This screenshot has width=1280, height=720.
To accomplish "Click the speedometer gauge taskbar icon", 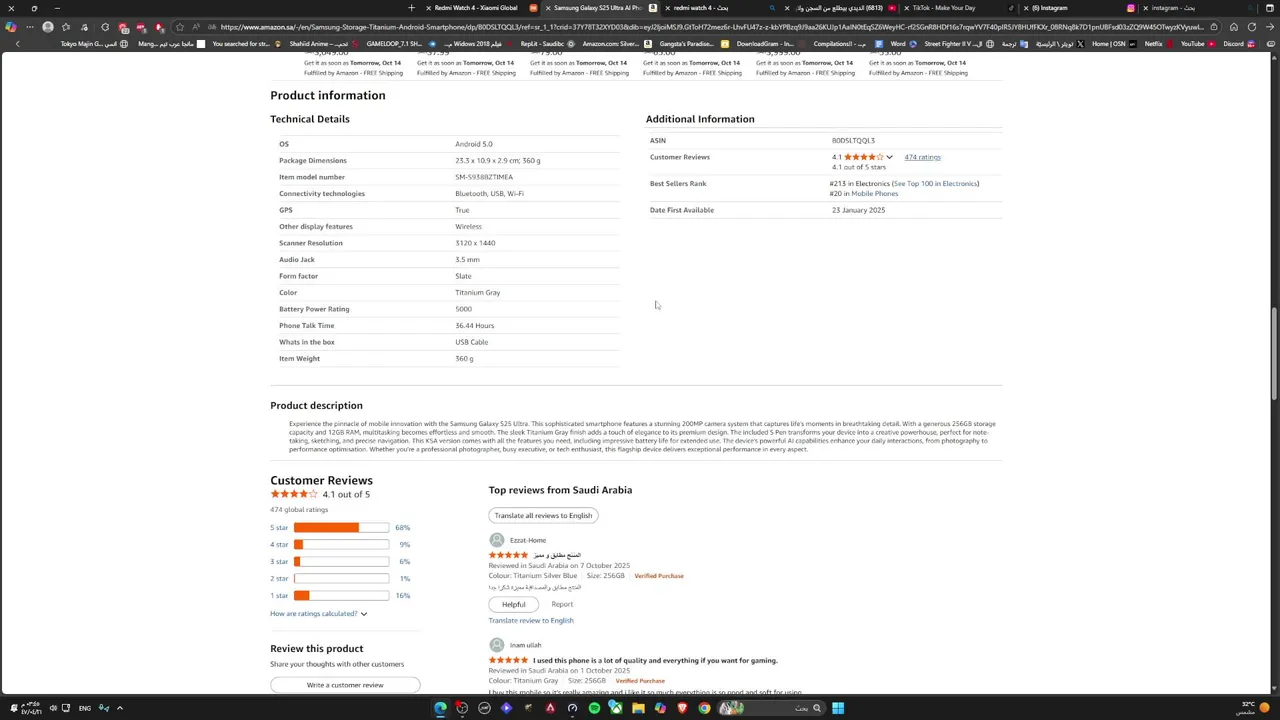I will (572, 708).
